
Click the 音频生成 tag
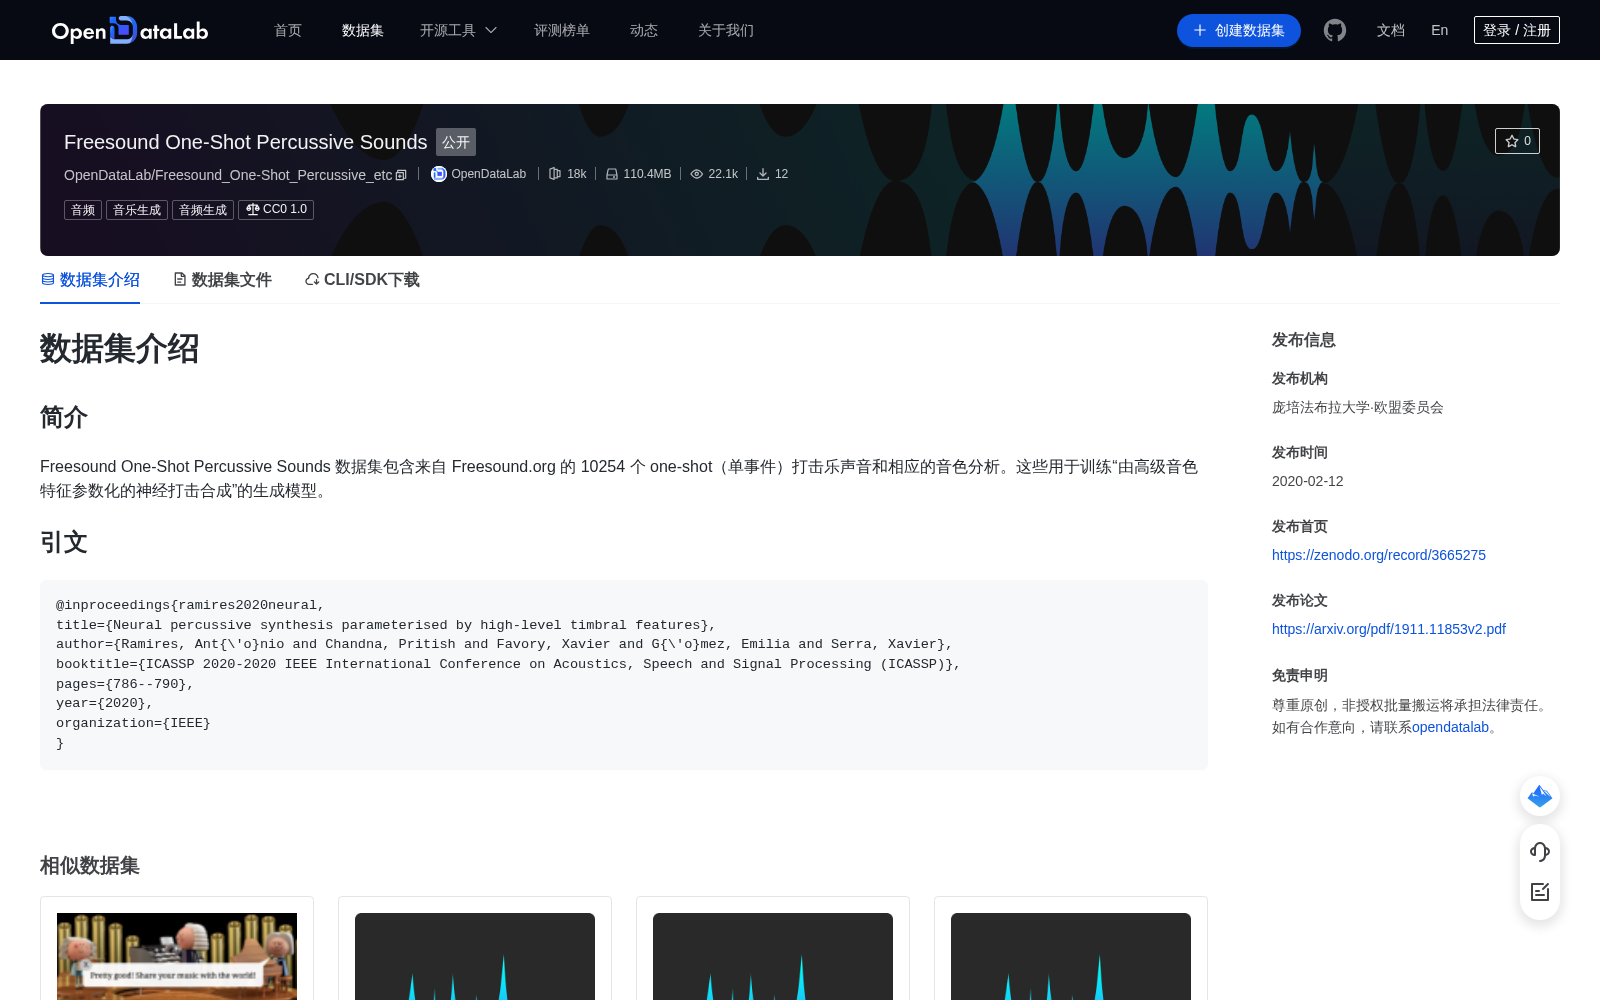coord(203,210)
